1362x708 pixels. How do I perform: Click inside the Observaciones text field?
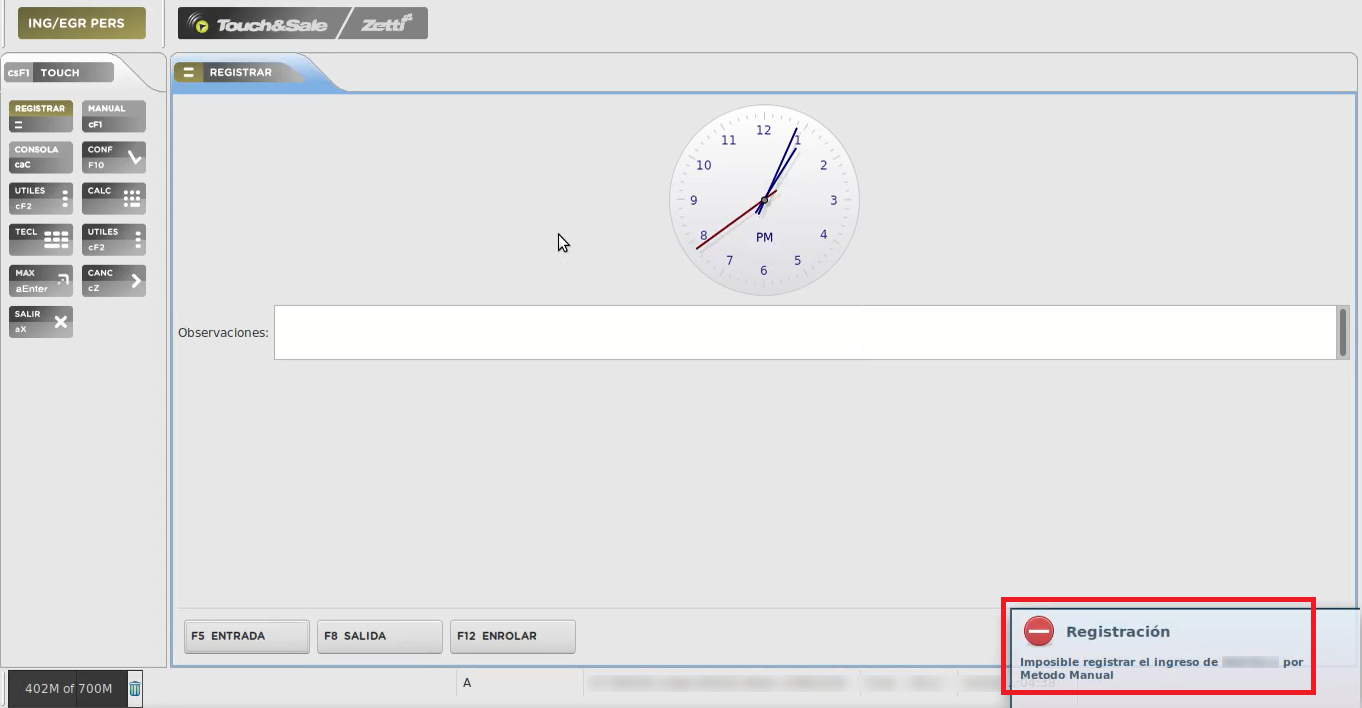click(x=800, y=332)
